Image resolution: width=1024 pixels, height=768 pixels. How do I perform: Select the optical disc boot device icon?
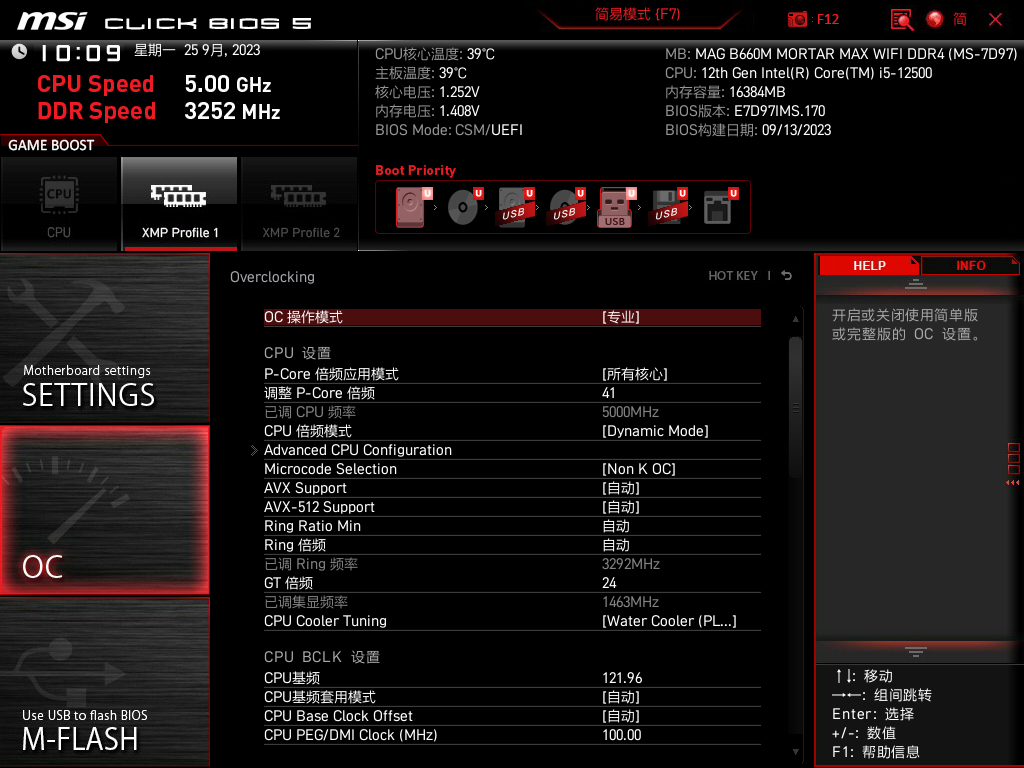click(x=461, y=205)
